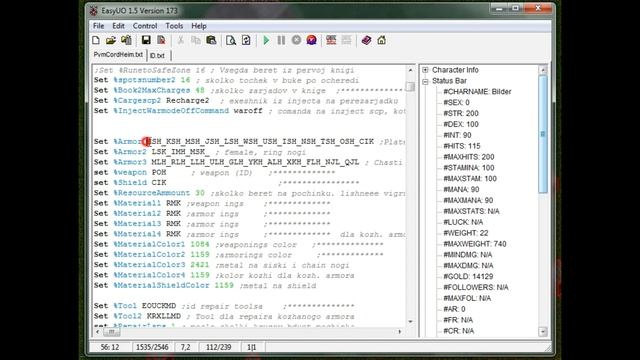This screenshot has height=360, width=640.
Task: Click the editor vertical scrollbar down arrow
Action: point(410,322)
